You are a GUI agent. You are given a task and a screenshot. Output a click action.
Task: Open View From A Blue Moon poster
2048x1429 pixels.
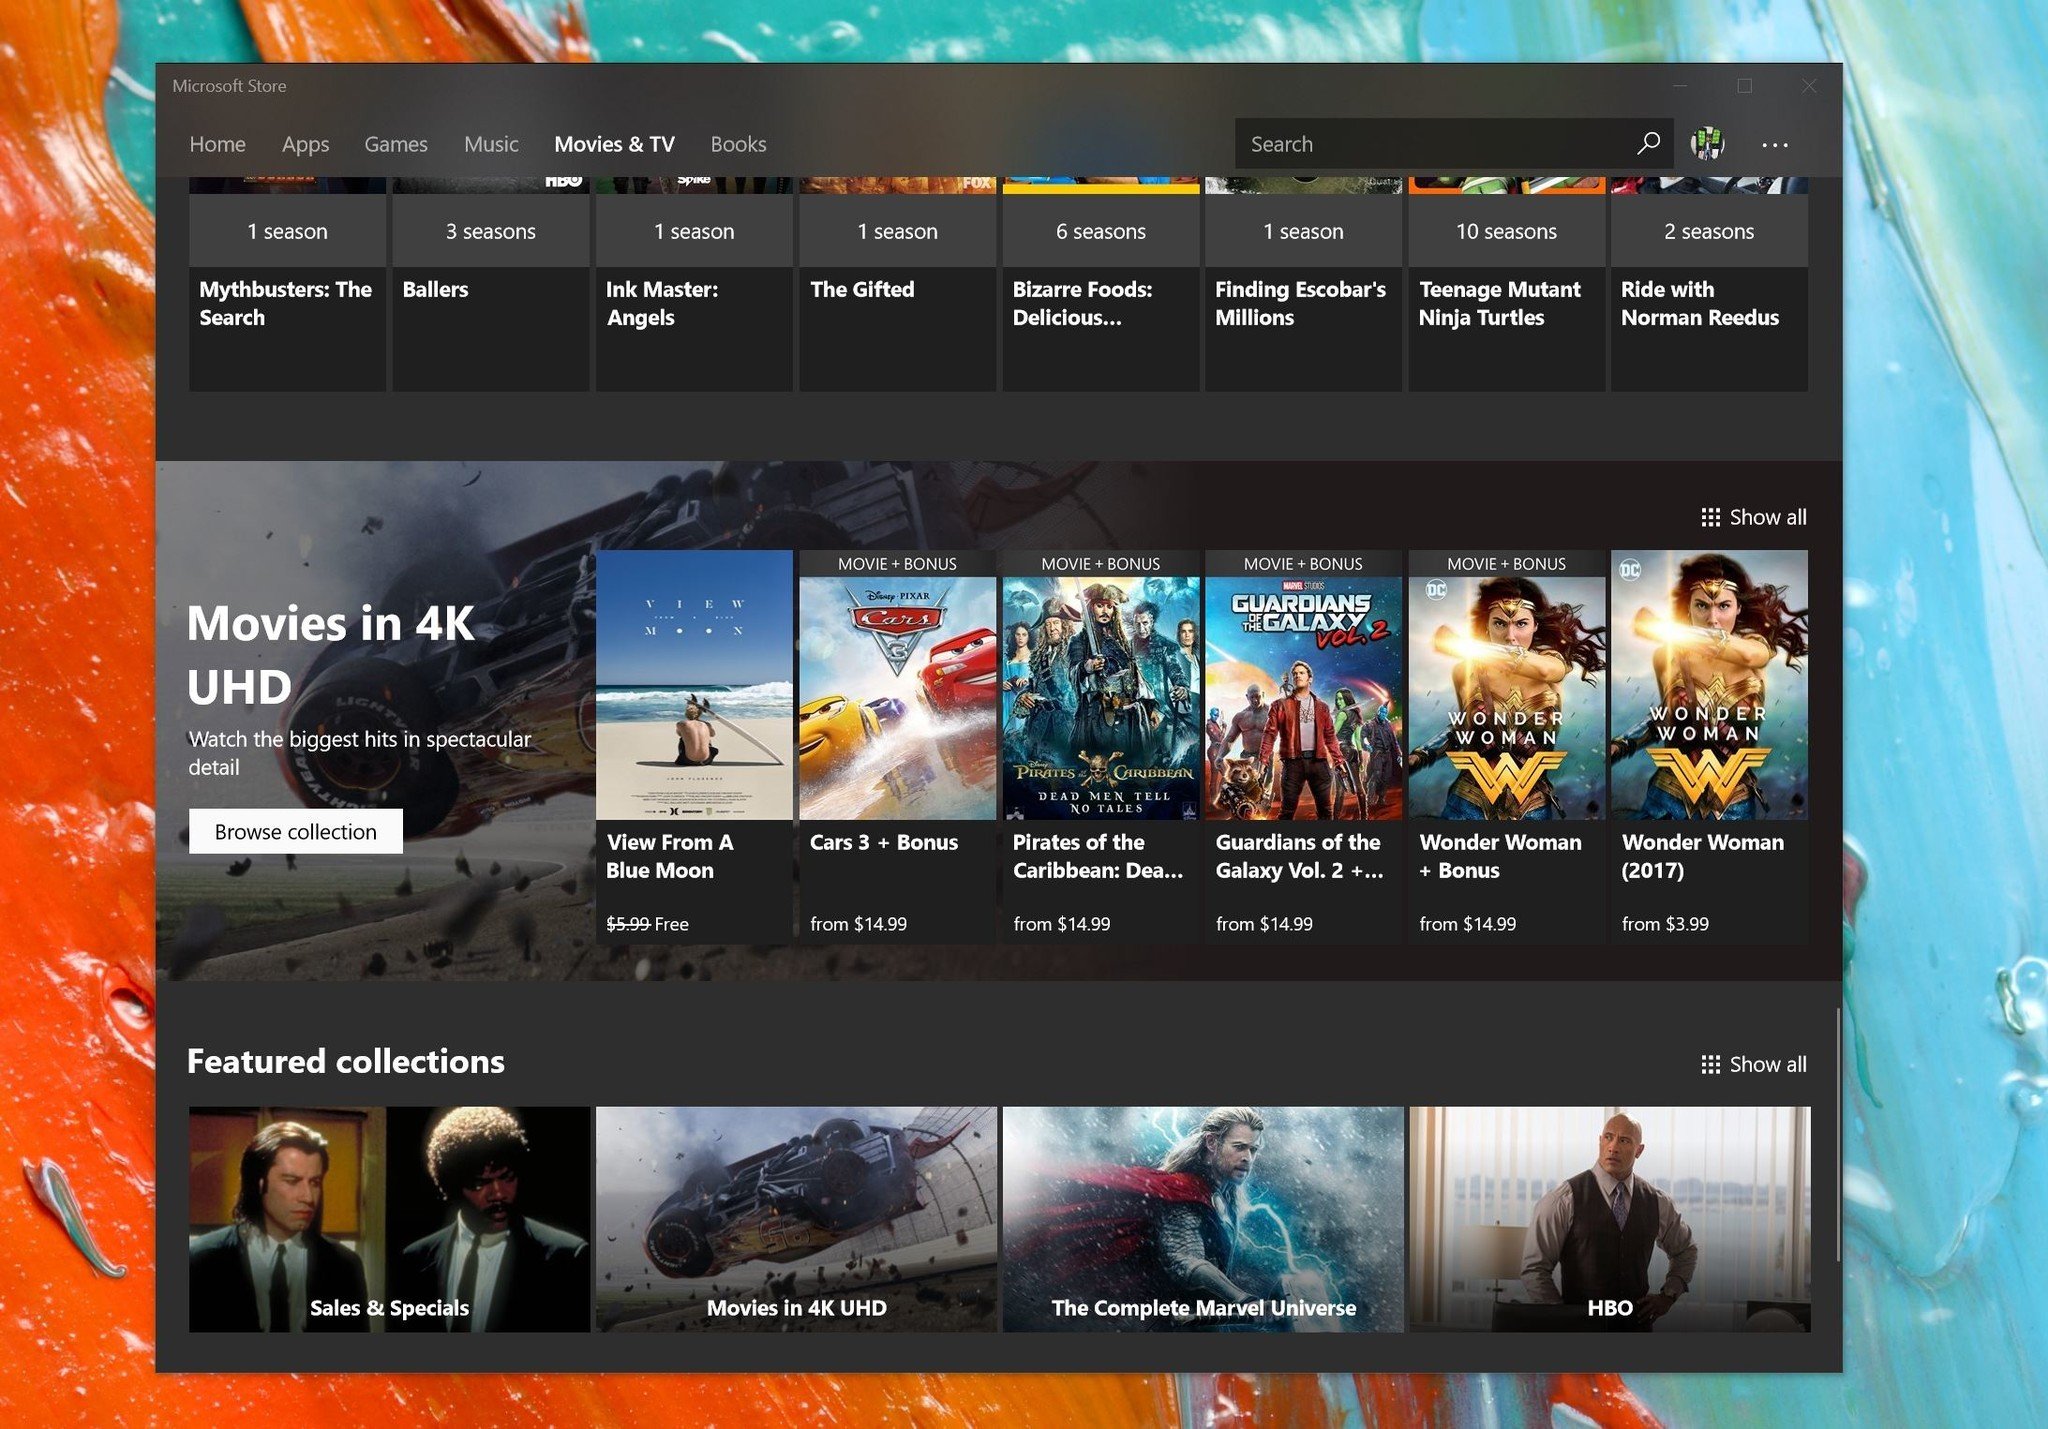(x=694, y=685)
